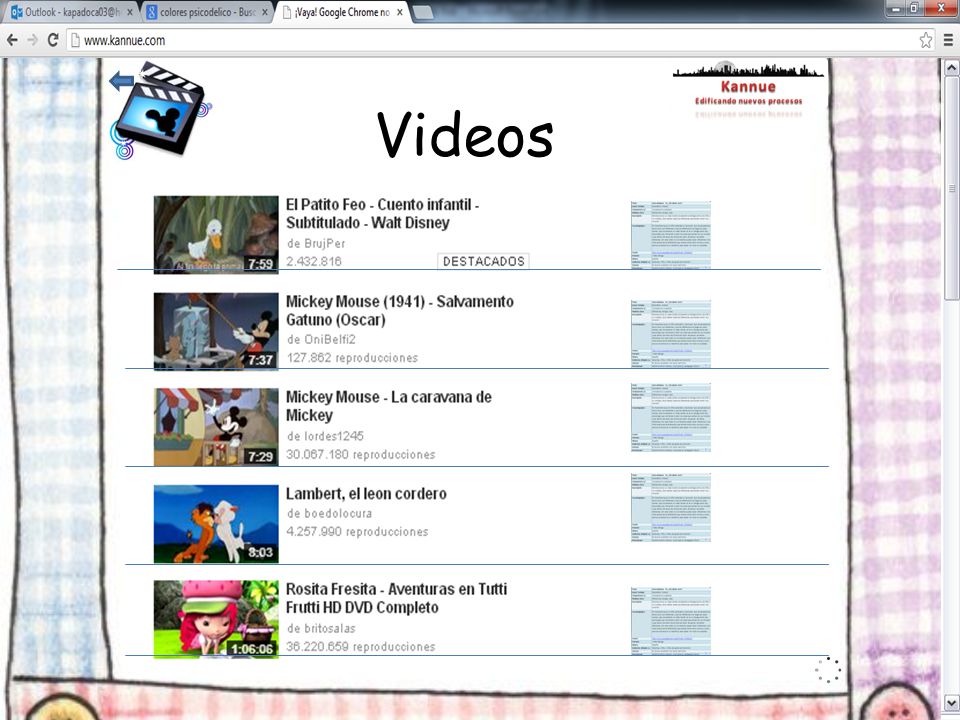Open info table beside La caravana de Mickey
The width and height of the screenshot is (960, 720).
click(671, 418)
